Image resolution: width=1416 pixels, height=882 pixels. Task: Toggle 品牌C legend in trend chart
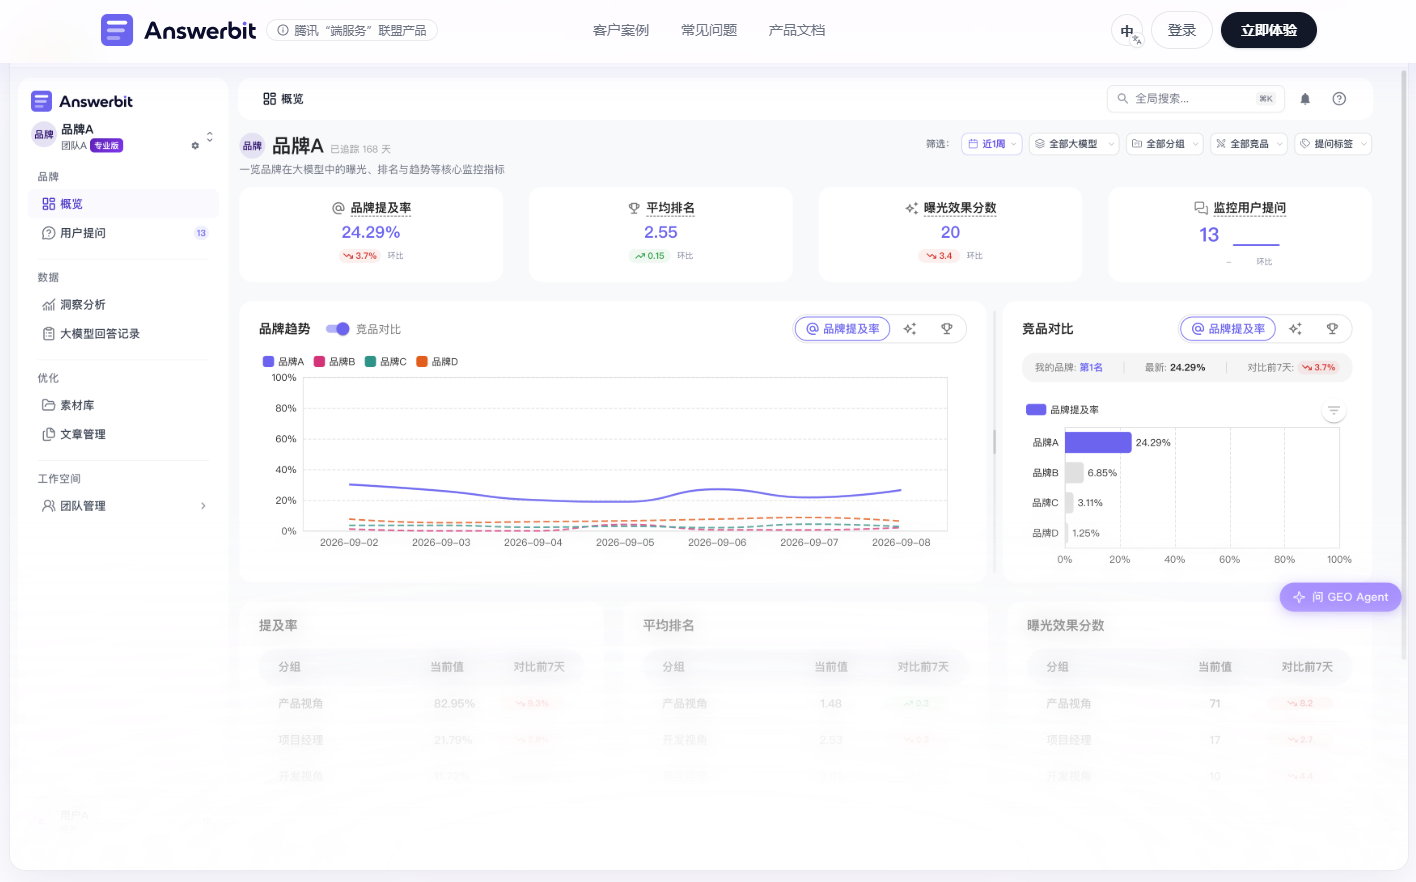click(x=386, y=362)
